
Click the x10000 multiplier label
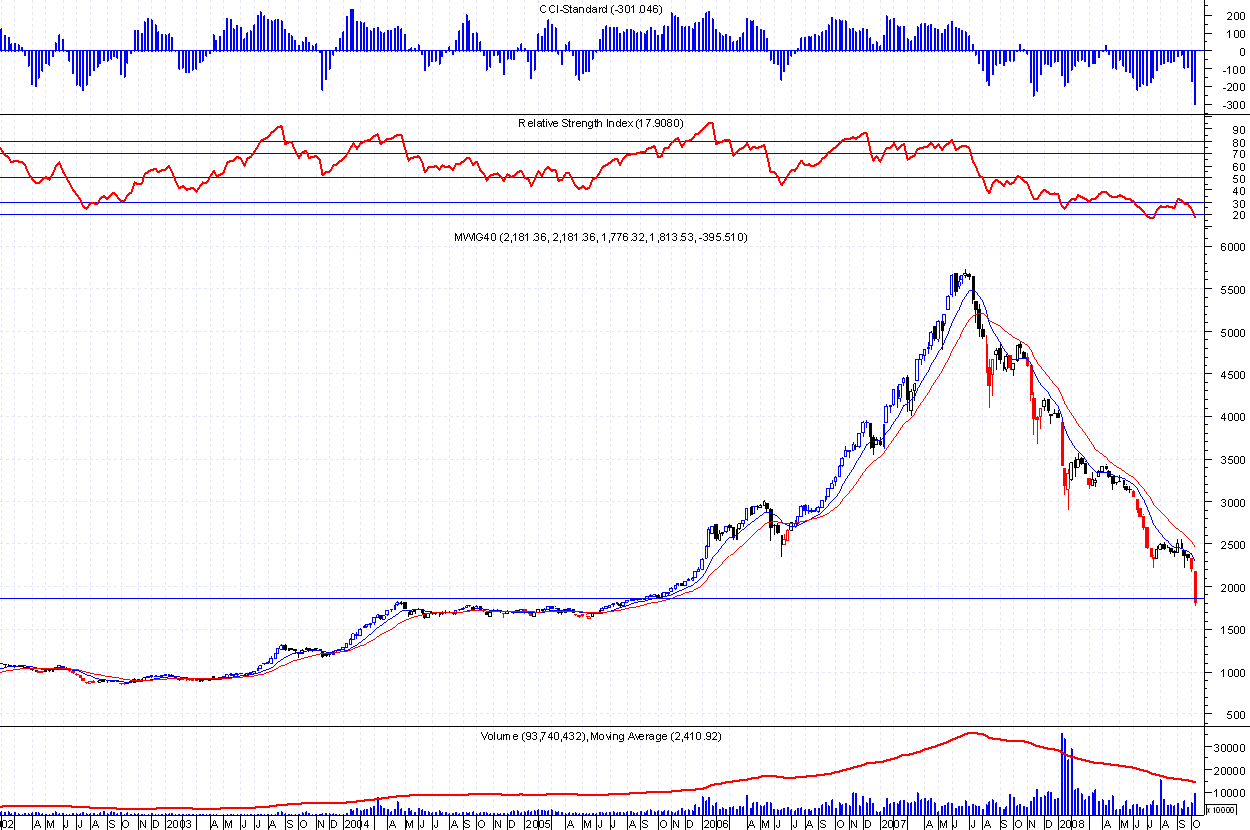point(1222,812)
